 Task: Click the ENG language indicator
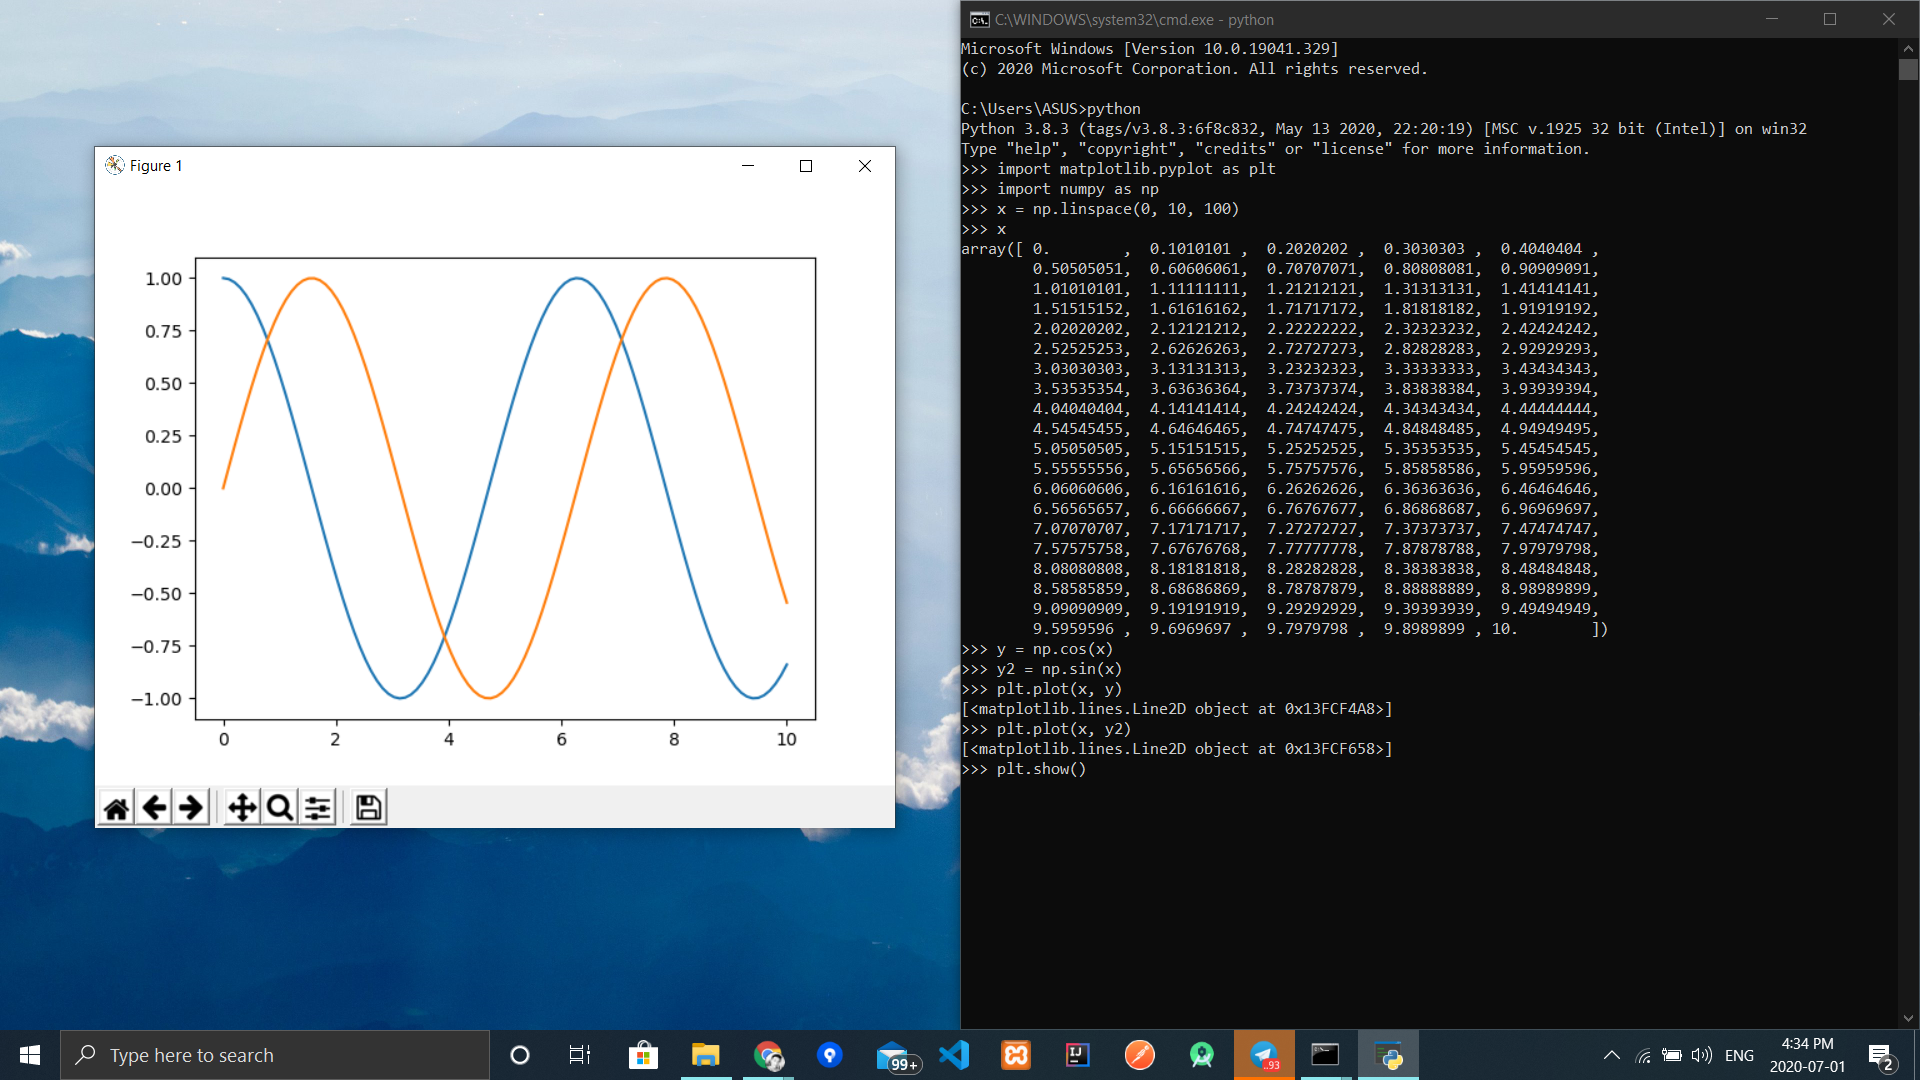tap(1739, 1055)
